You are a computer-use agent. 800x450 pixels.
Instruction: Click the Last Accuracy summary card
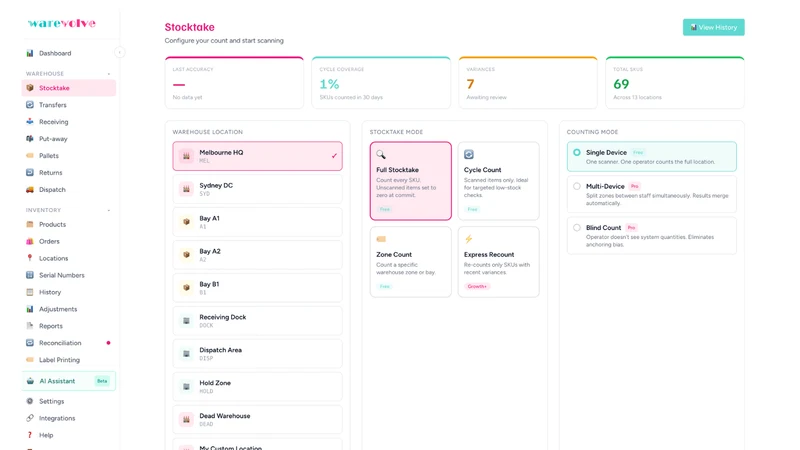(234, 83)
